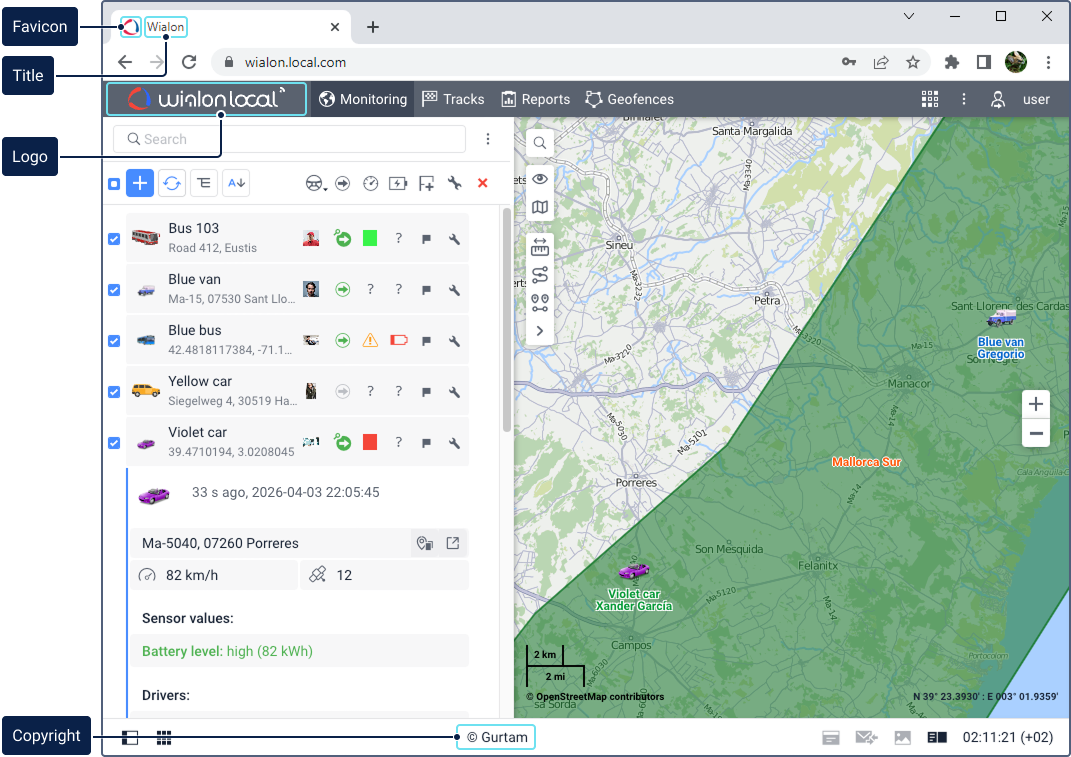This screenshot has width=1071, height=757.
Task: Switch to the Tracks tab
Action: click(453, 99)
